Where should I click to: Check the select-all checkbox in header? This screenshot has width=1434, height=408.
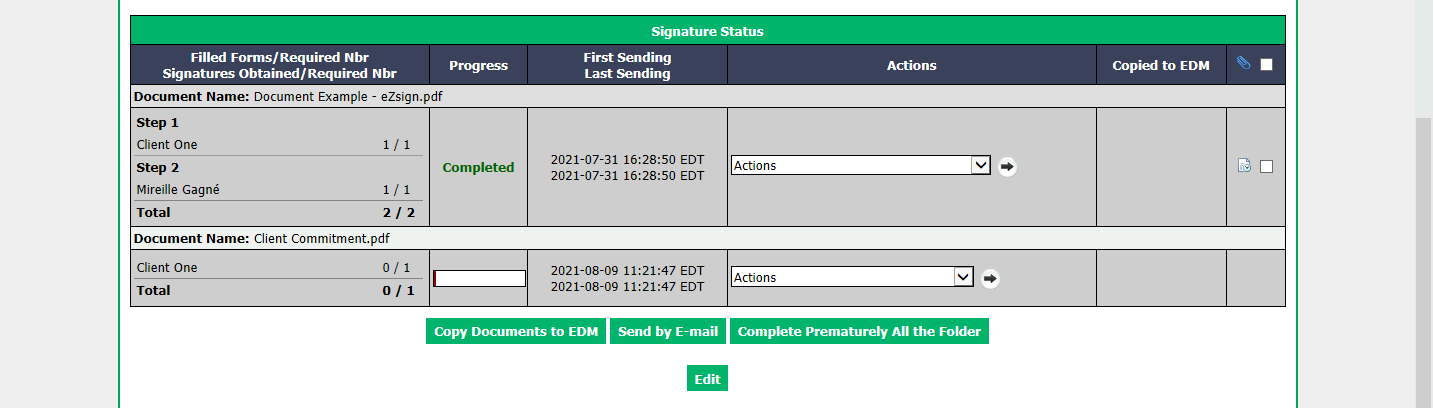1266,65
